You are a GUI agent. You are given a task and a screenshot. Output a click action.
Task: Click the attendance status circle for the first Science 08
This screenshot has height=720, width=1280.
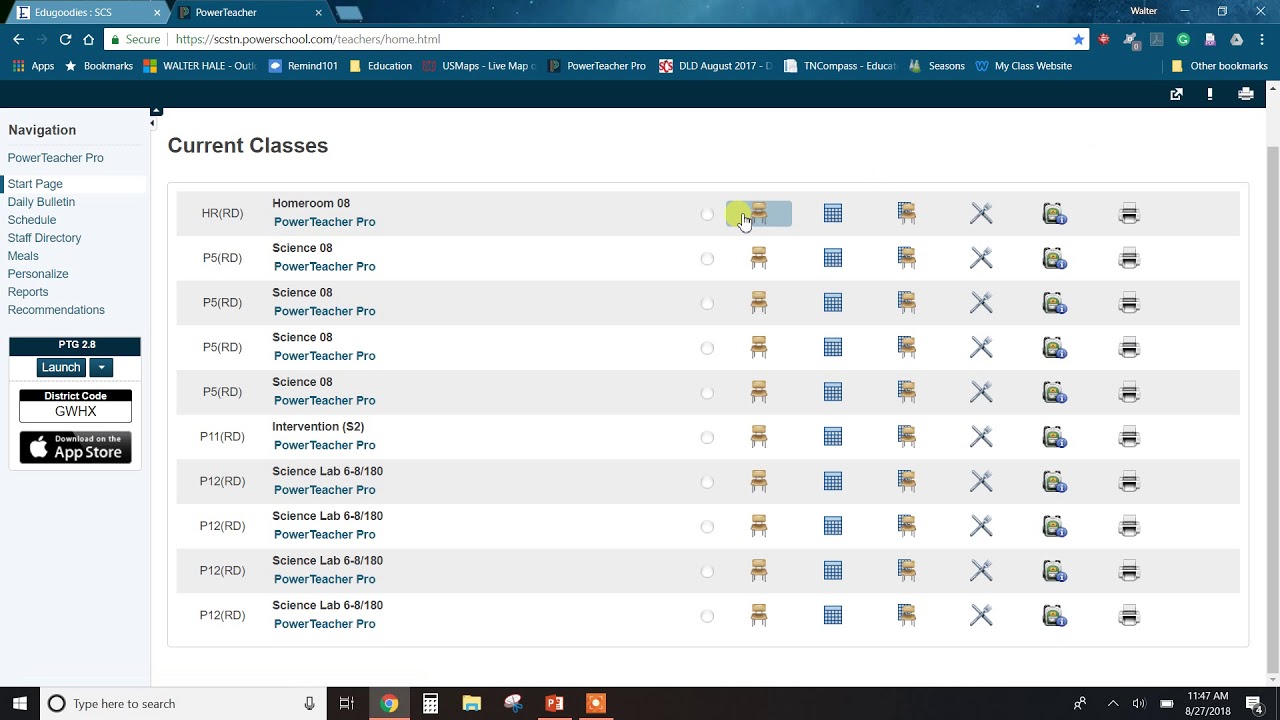(707, 259)
